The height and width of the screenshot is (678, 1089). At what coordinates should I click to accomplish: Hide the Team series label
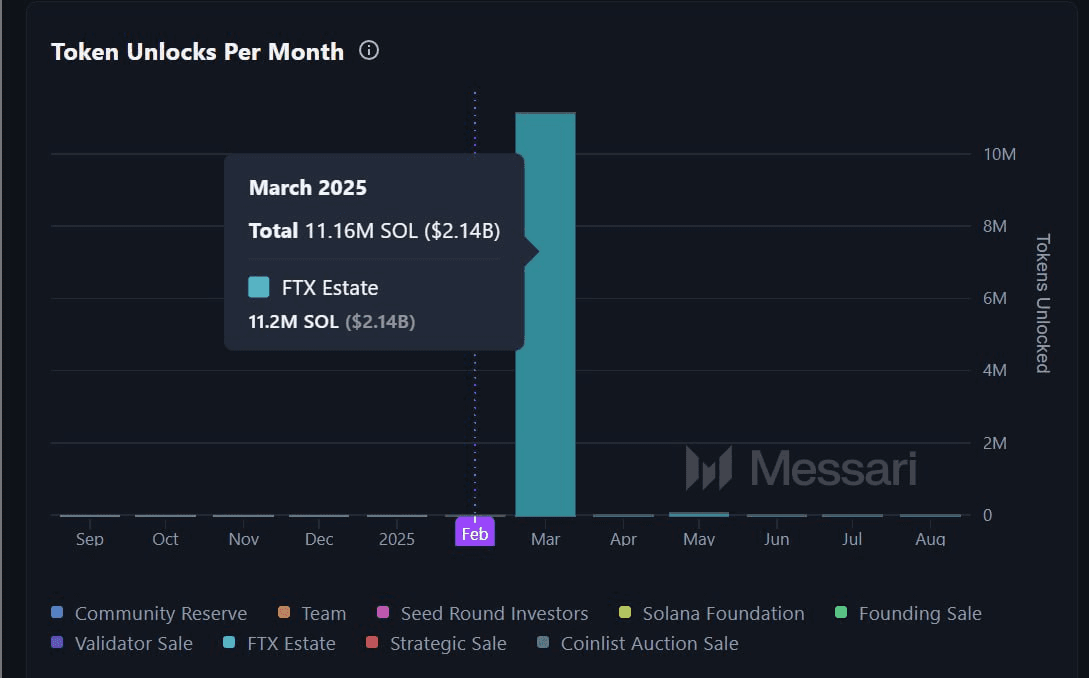click(324, 613)
